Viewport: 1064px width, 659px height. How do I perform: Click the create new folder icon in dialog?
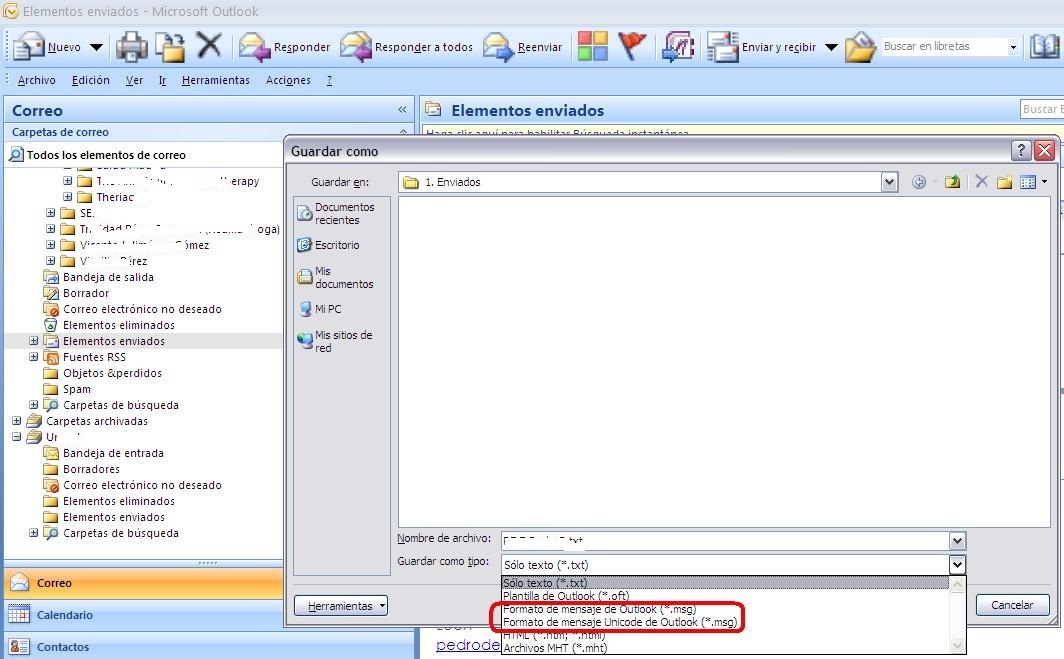(x=1004, y=182)
